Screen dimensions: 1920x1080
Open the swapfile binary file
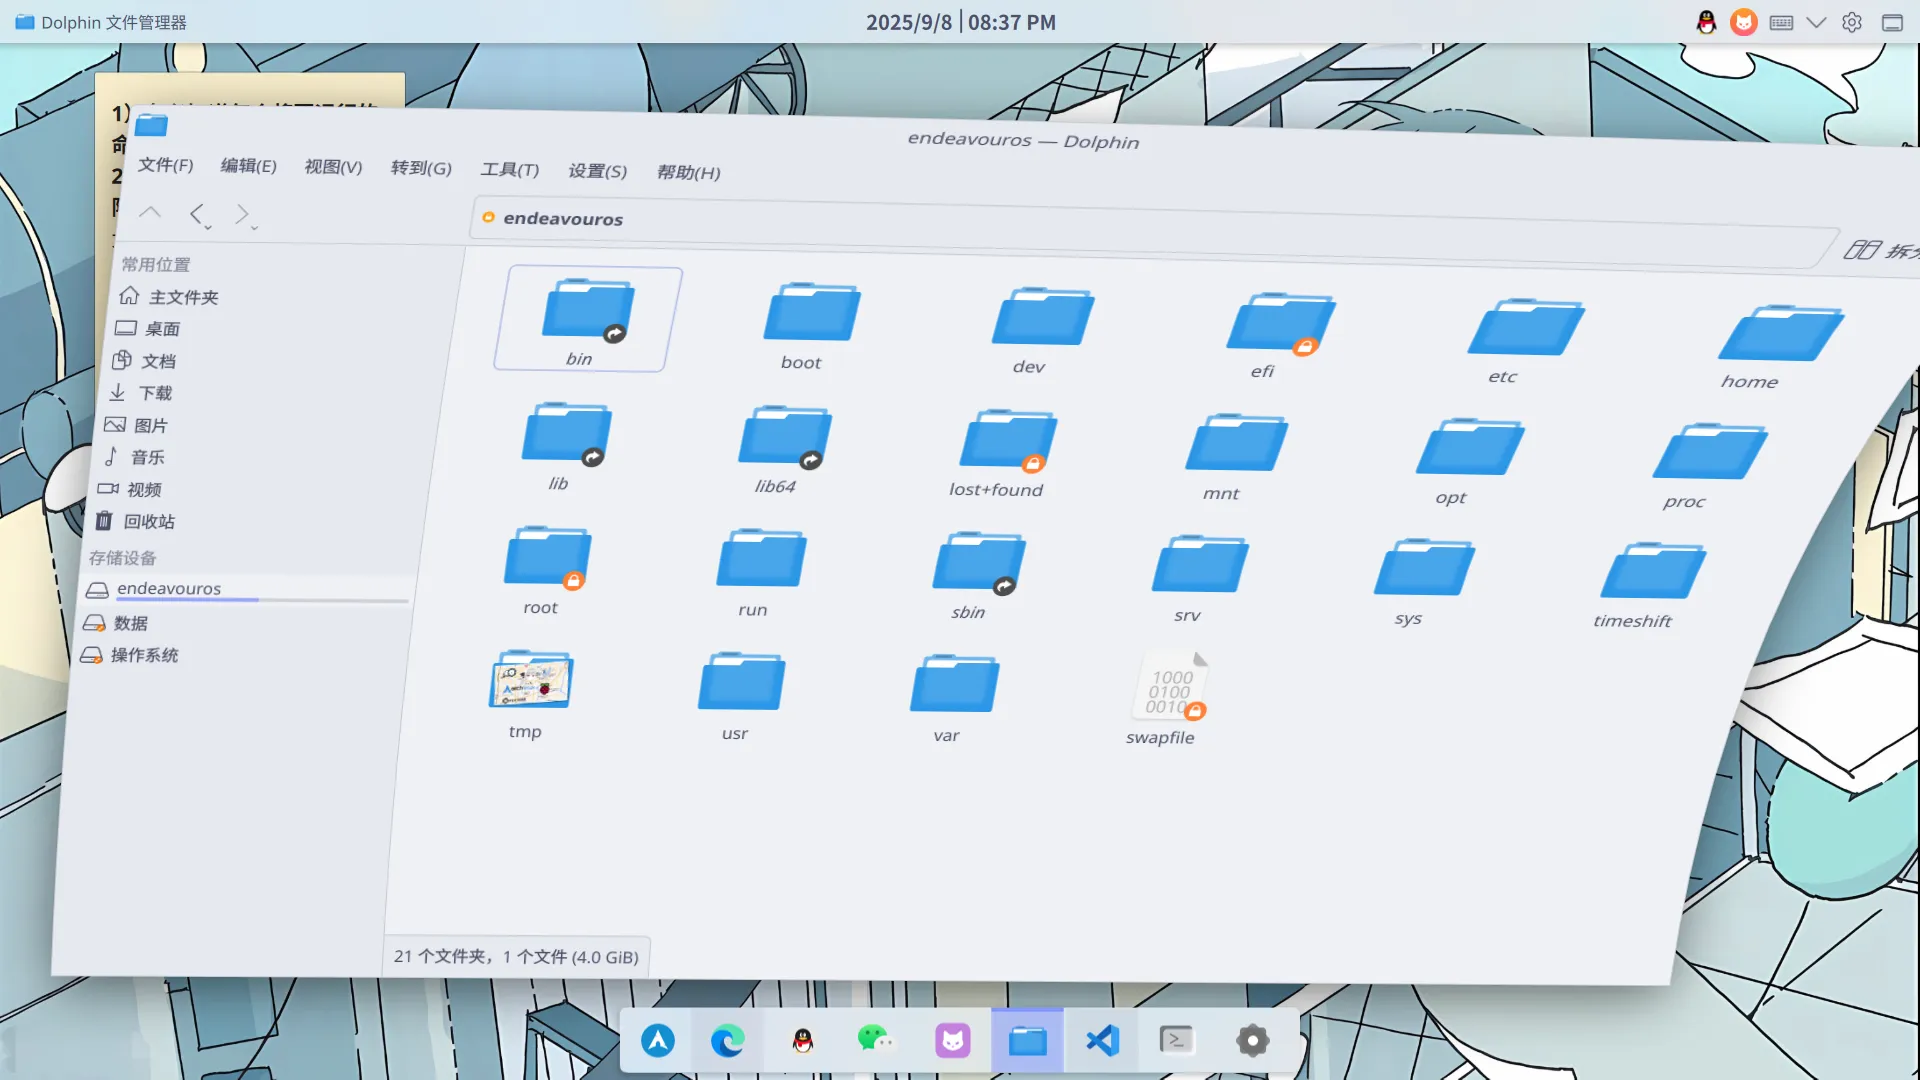(1170, 689)
